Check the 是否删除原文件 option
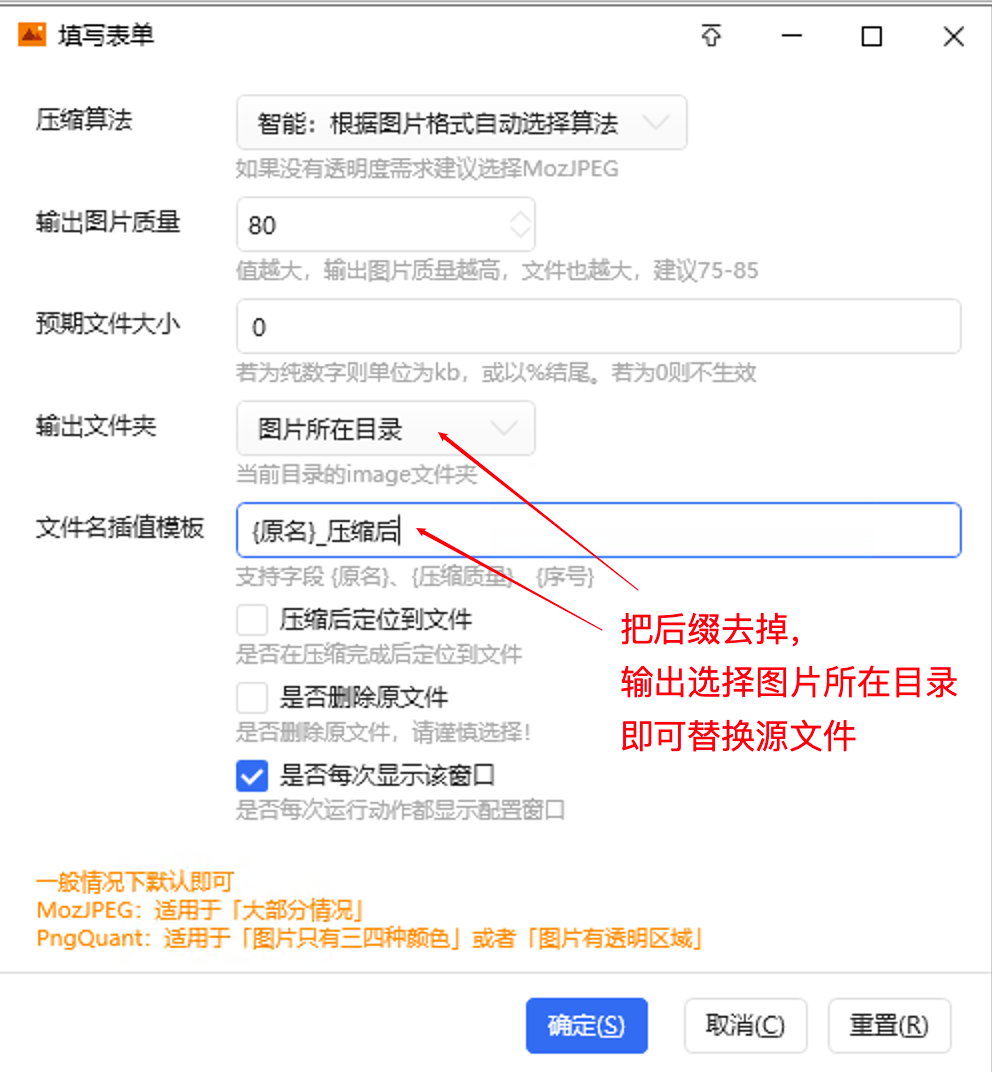 coord(252,698)
